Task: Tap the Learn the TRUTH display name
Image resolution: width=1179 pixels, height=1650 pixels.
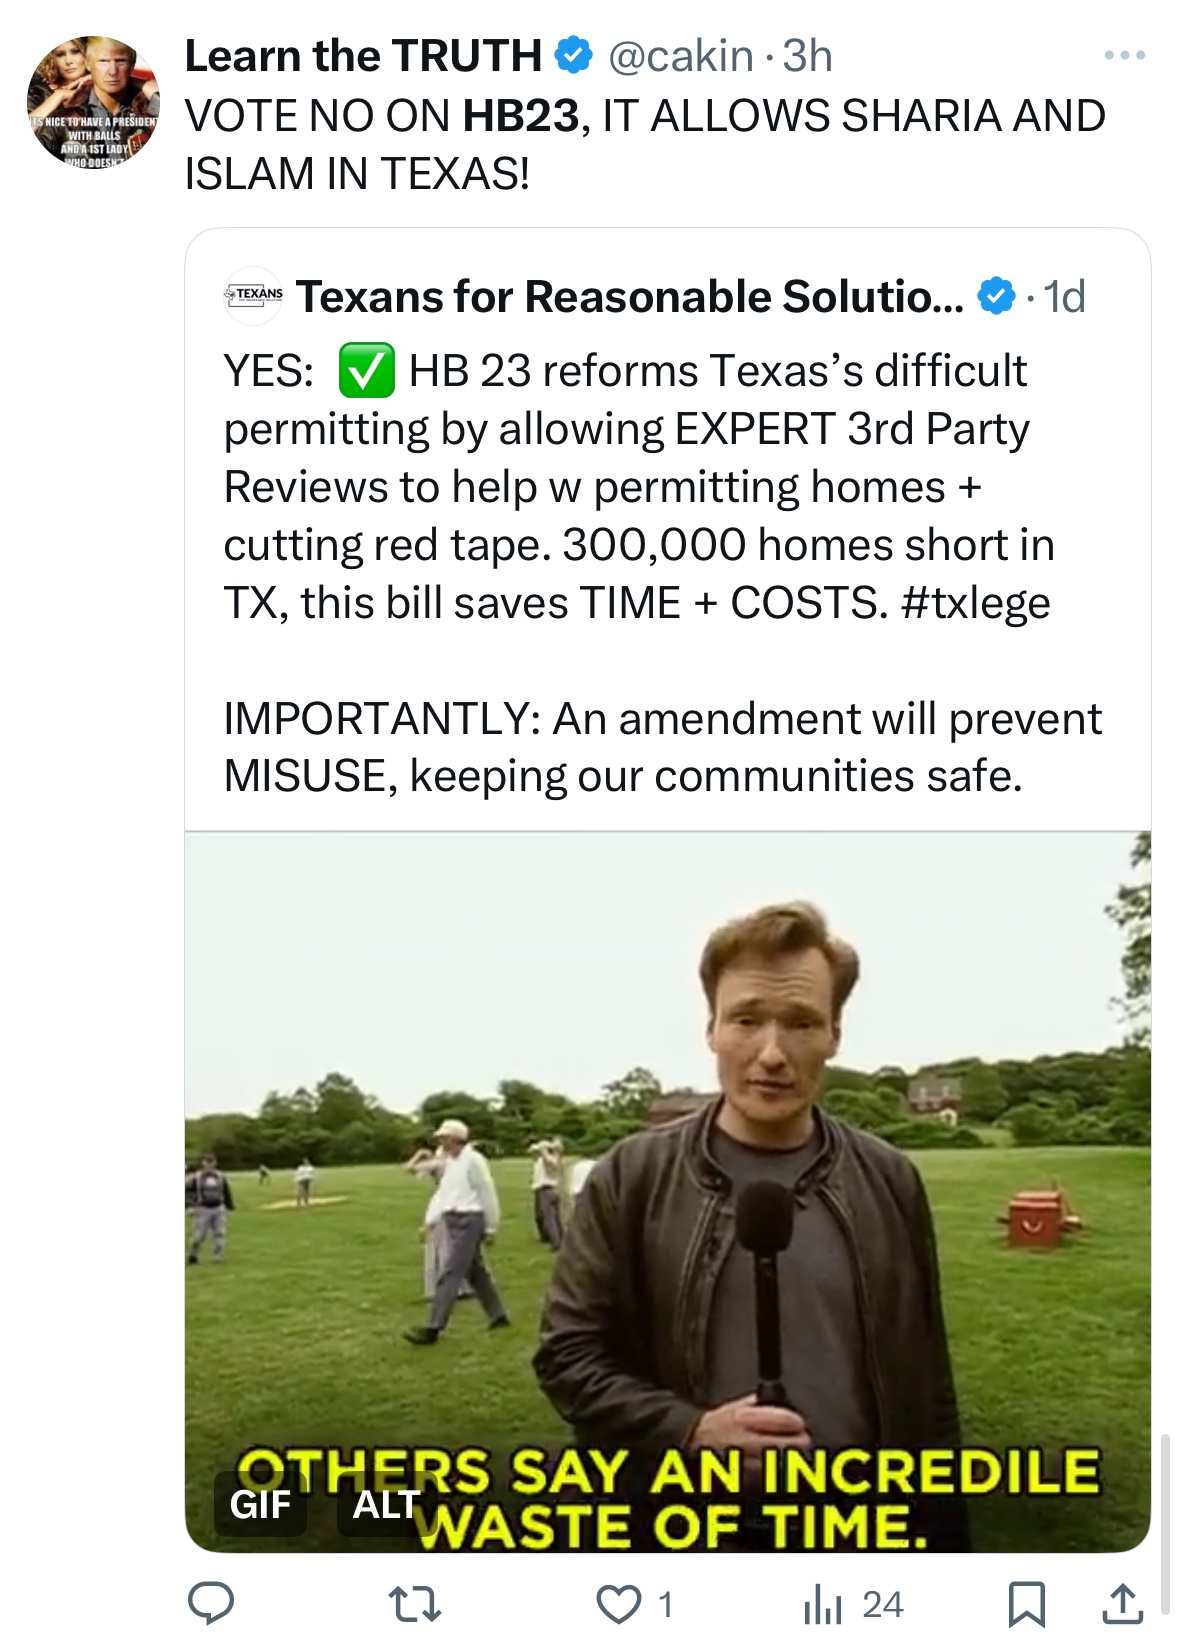Action: click(x=363, y=56)
